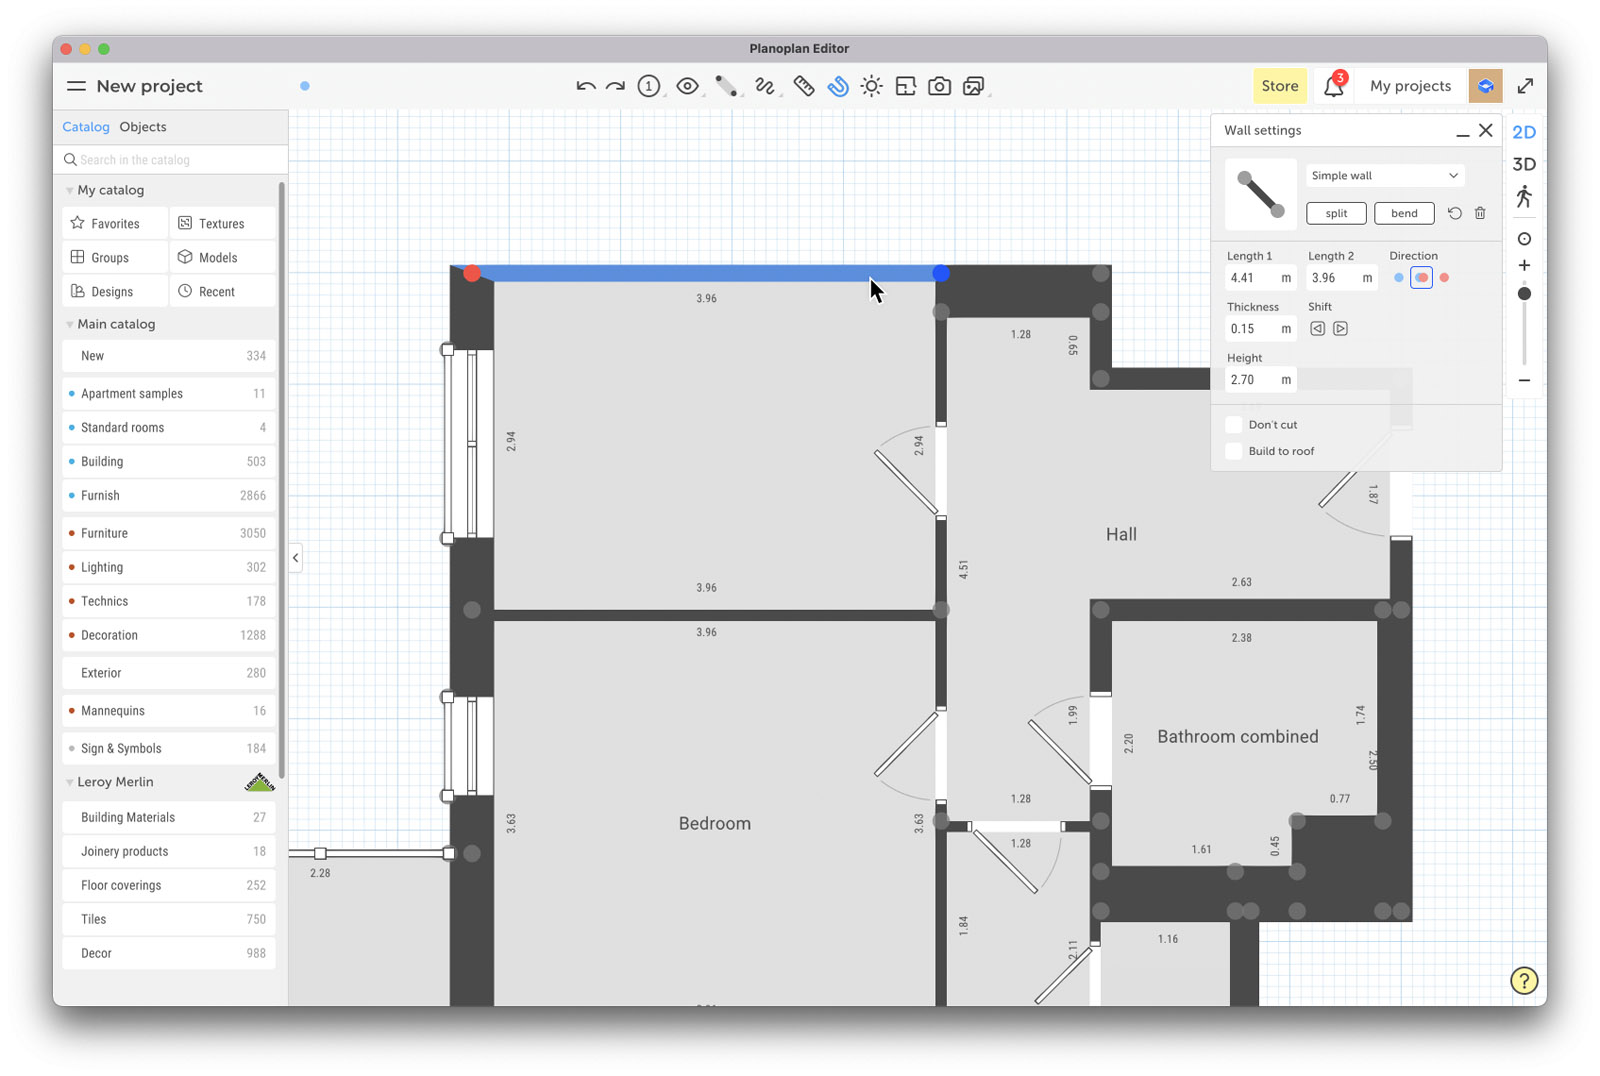
Task: Enable the Build to roof checkbox
Action: 1234,451
